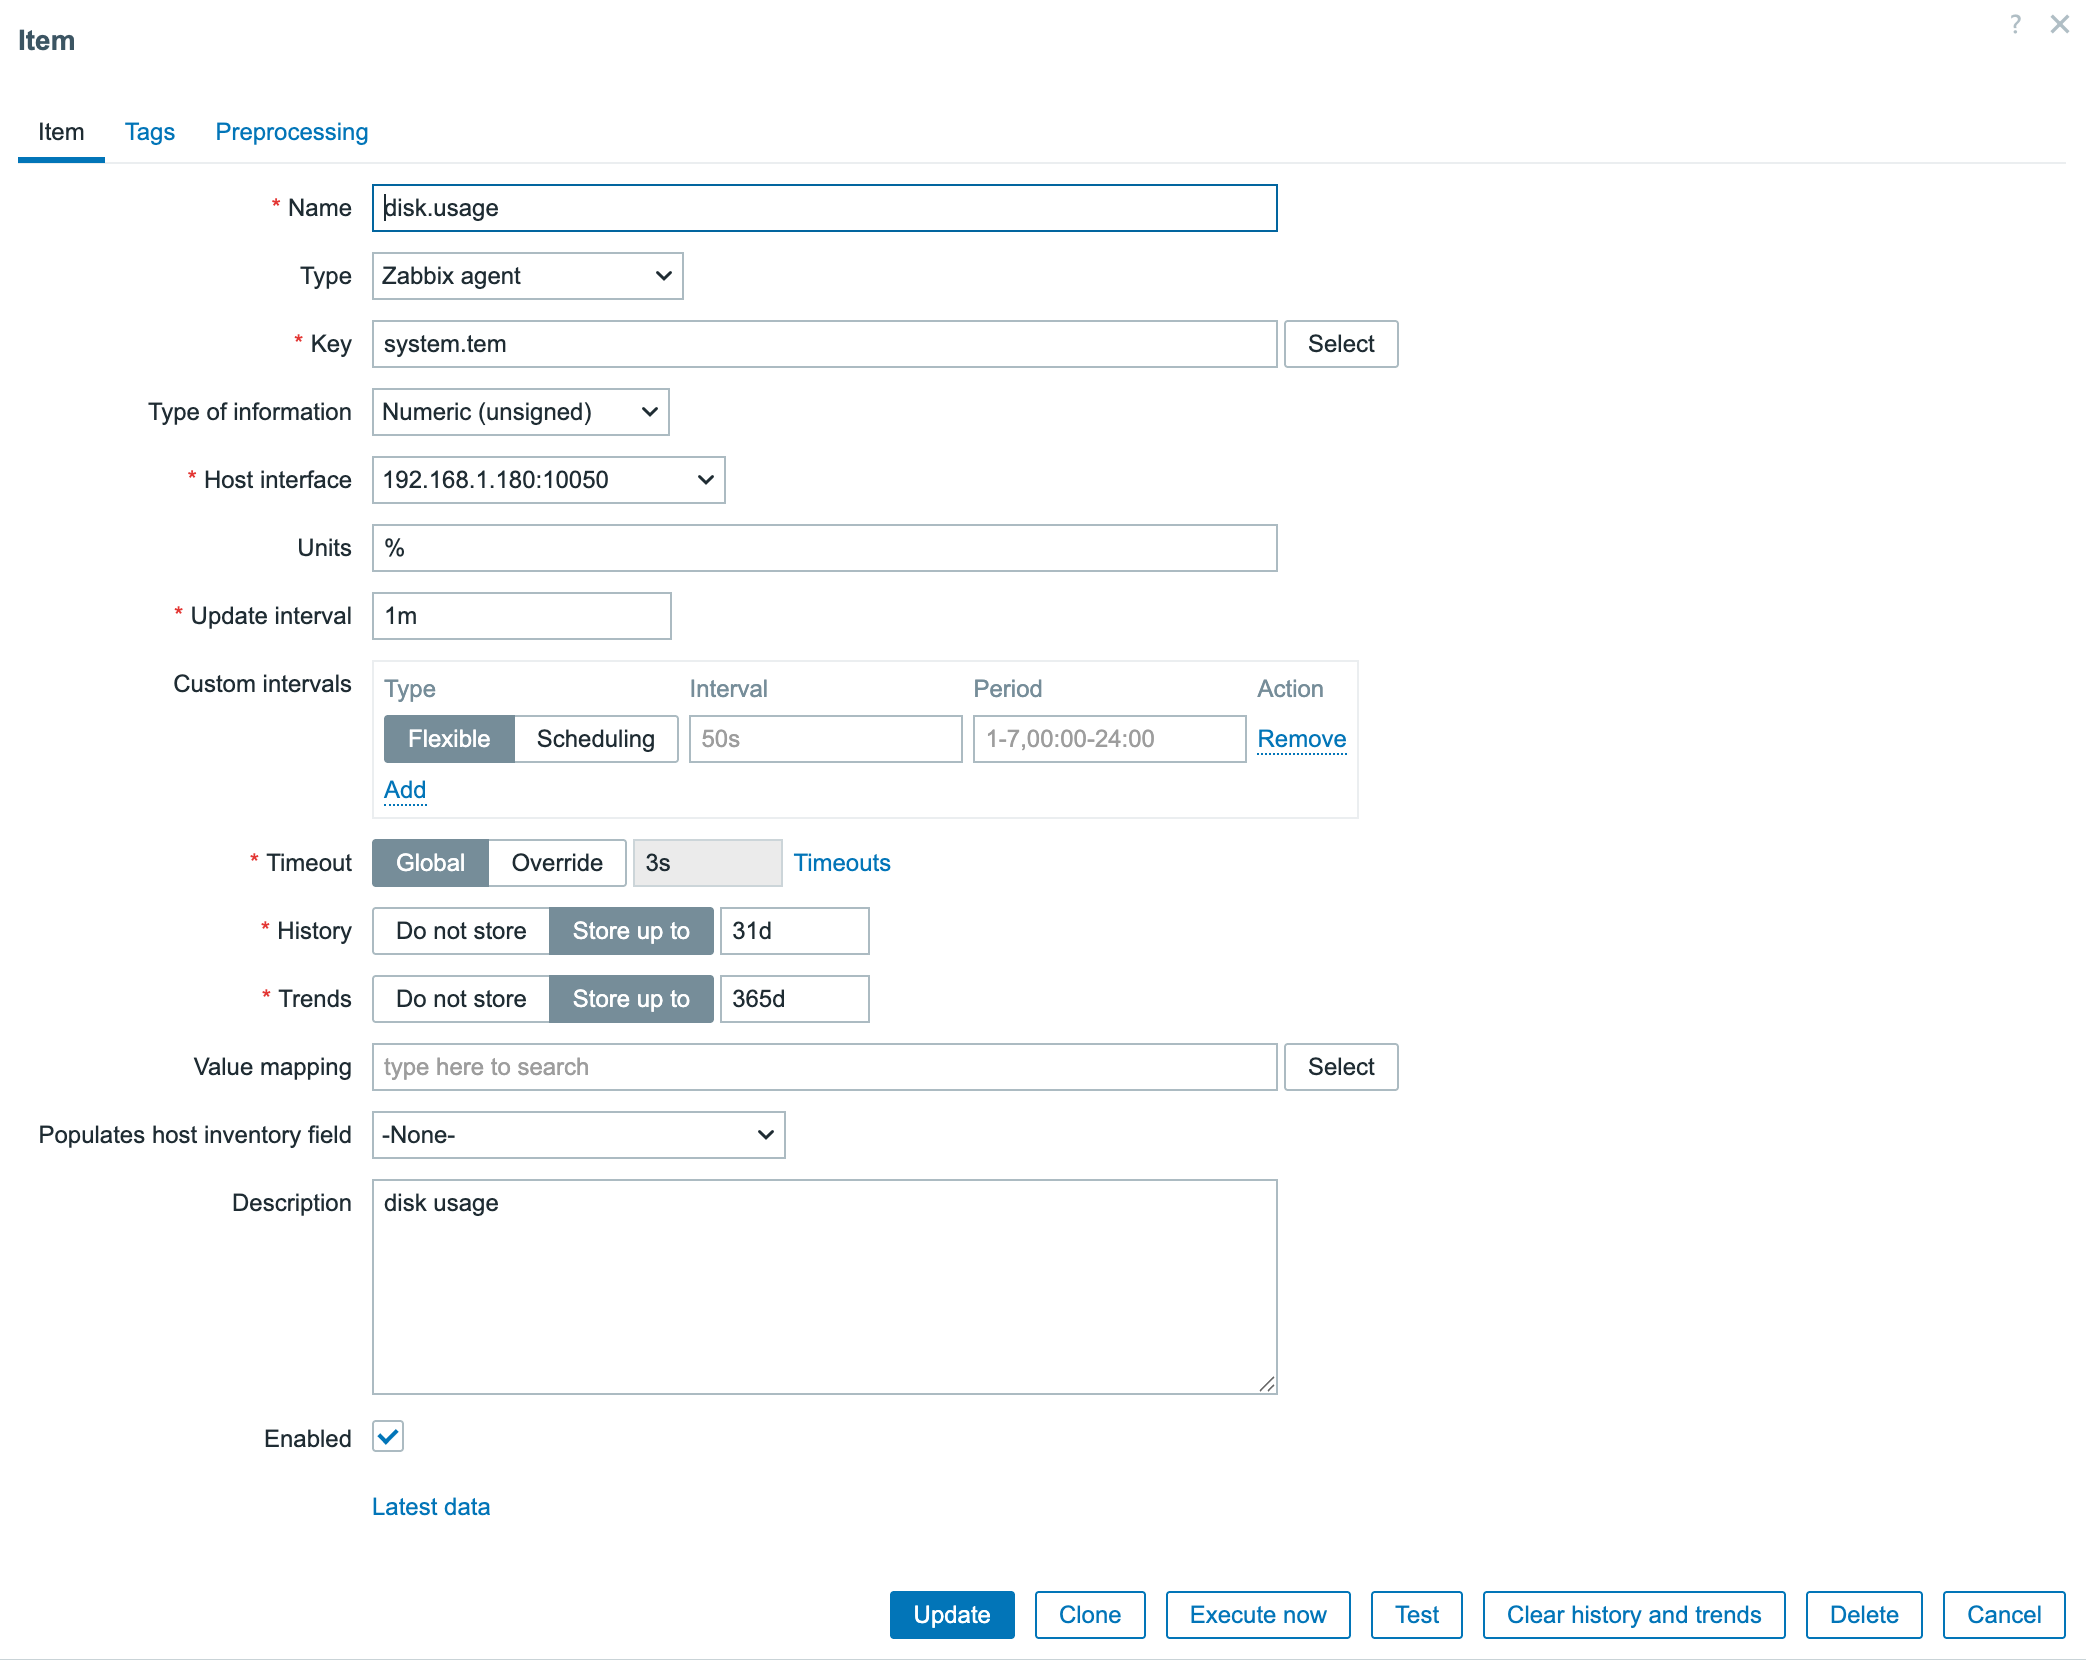Switch to the Tags tab
2086x1660 pixels.
(x=150, y=132)
